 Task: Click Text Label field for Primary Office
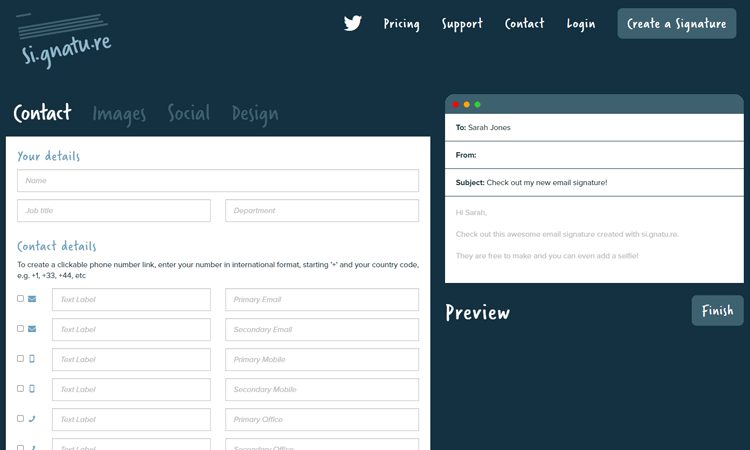[132, 419]
